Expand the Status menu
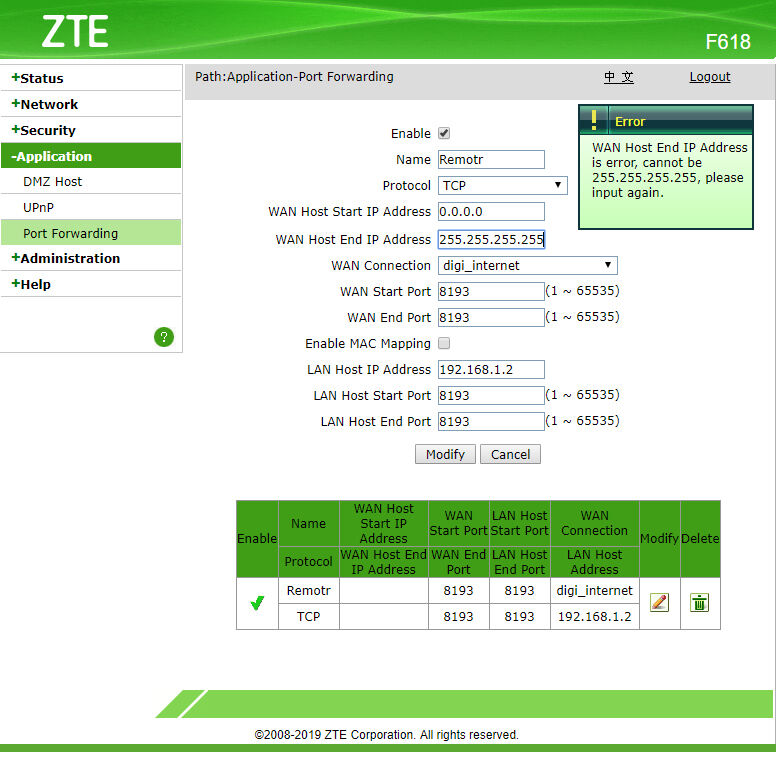 click(x=91, y=78)
